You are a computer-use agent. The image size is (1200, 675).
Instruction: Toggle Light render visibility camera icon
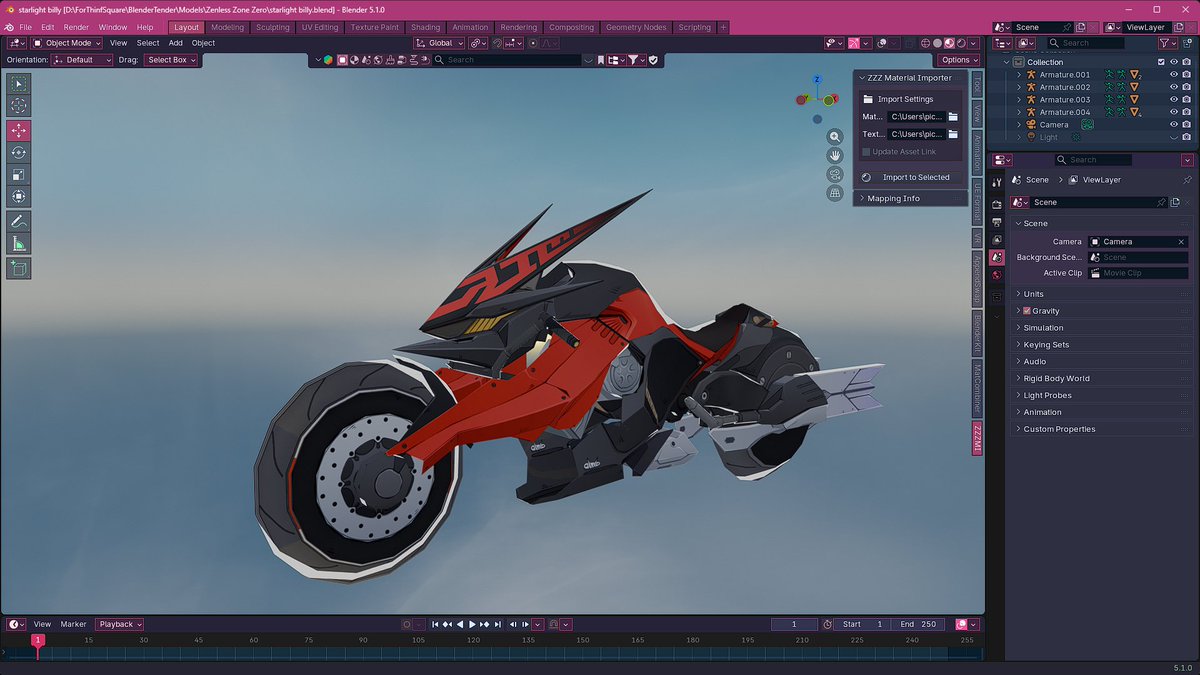[1188, 137]
